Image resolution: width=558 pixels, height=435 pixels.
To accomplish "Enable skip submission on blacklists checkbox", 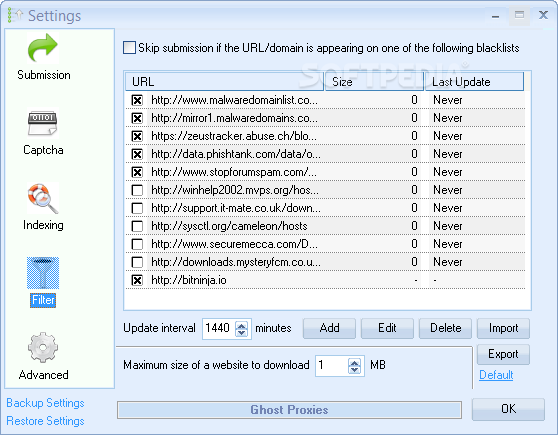I will click(129, 48).
